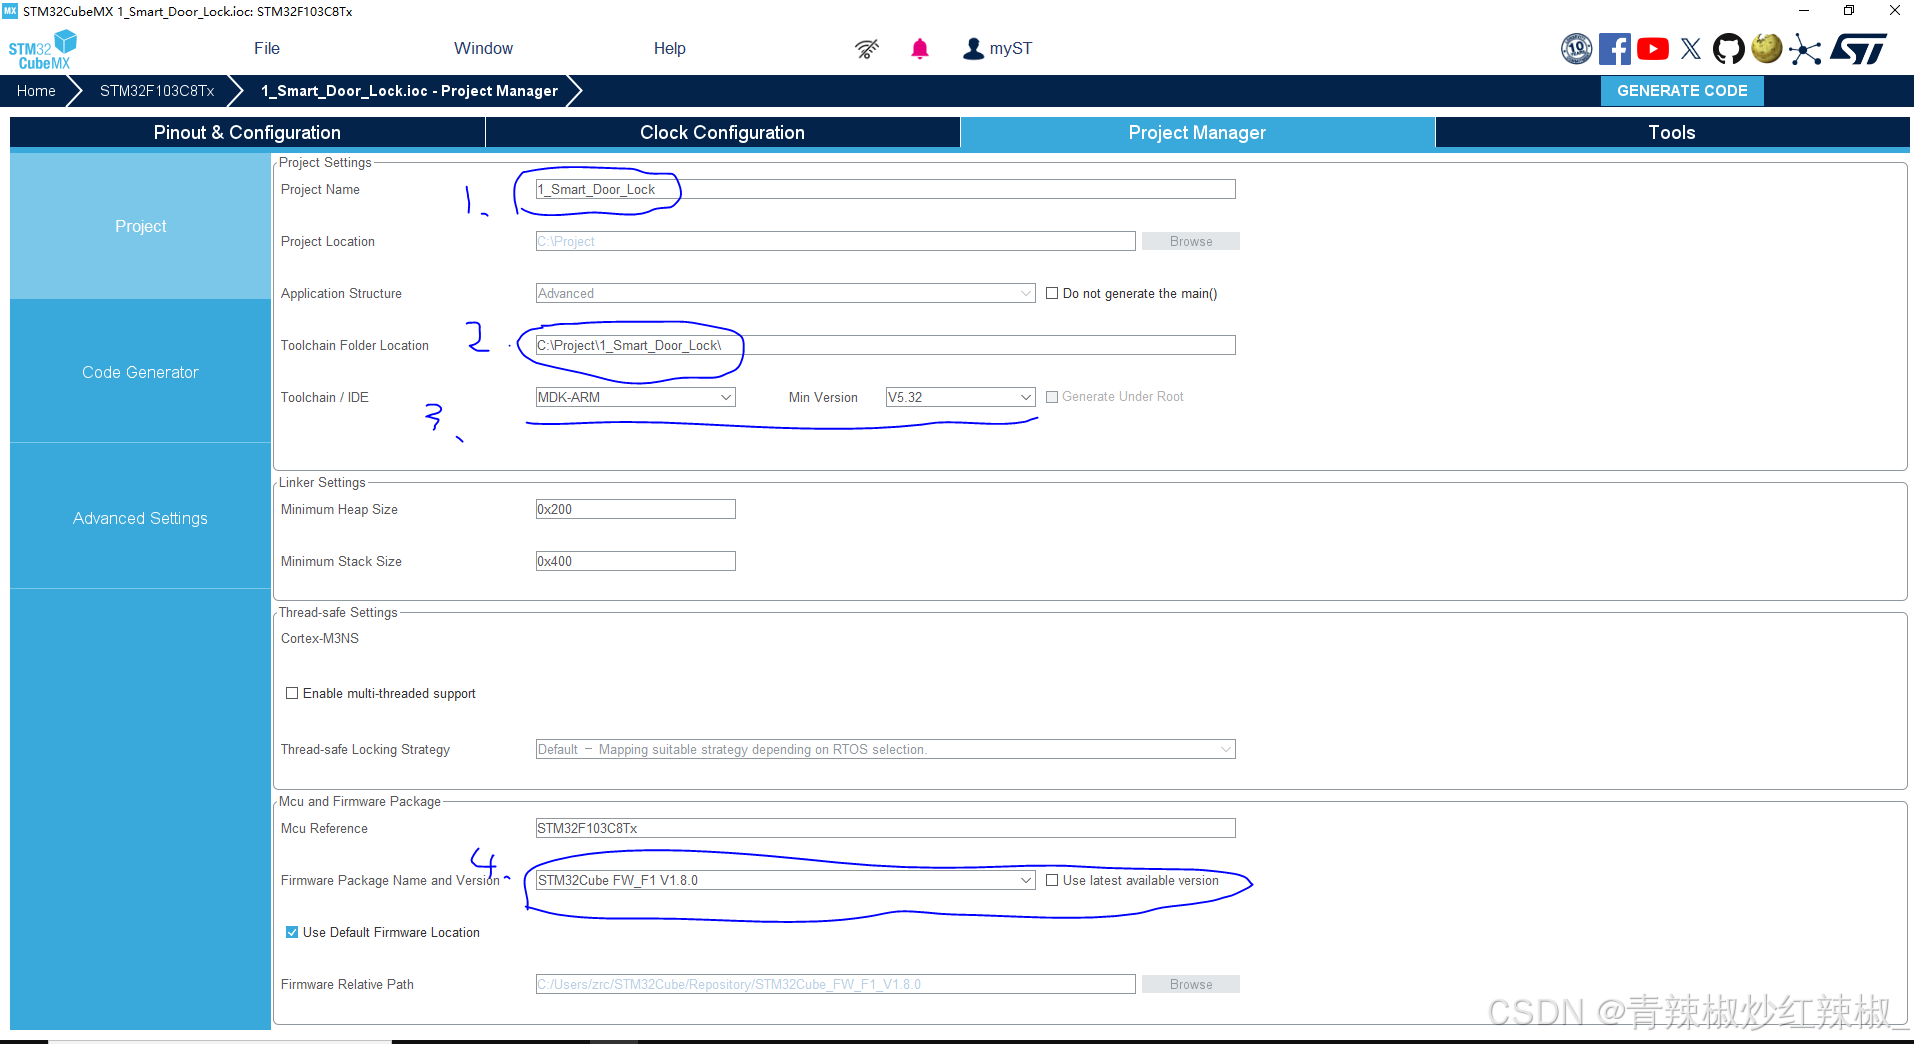Click the Project Location field
Viewport: 1914px width, 1044px height.
point(835,241)
